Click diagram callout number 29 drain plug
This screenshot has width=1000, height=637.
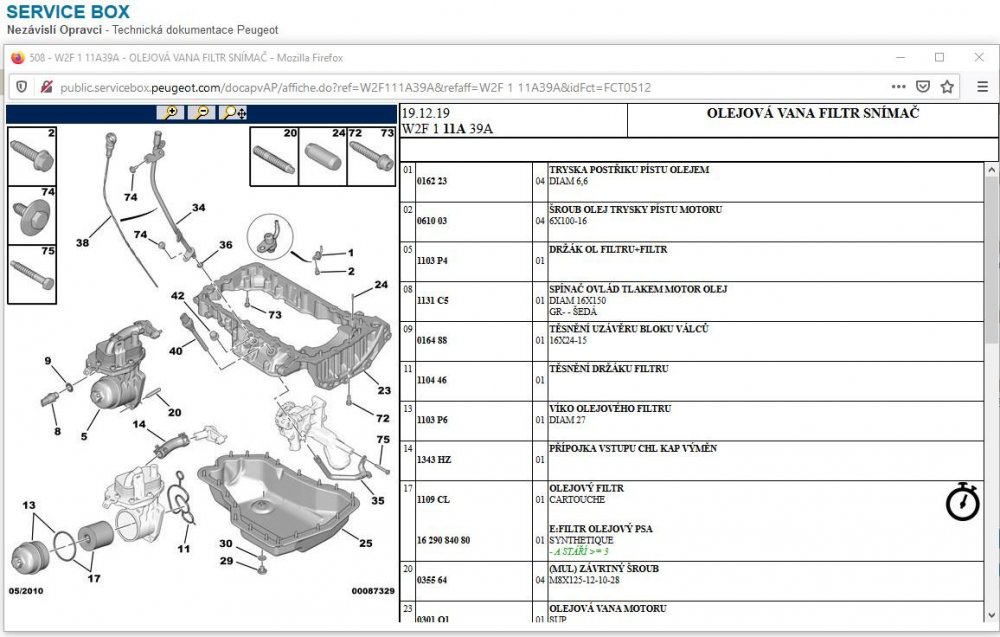tap(226, 560)
